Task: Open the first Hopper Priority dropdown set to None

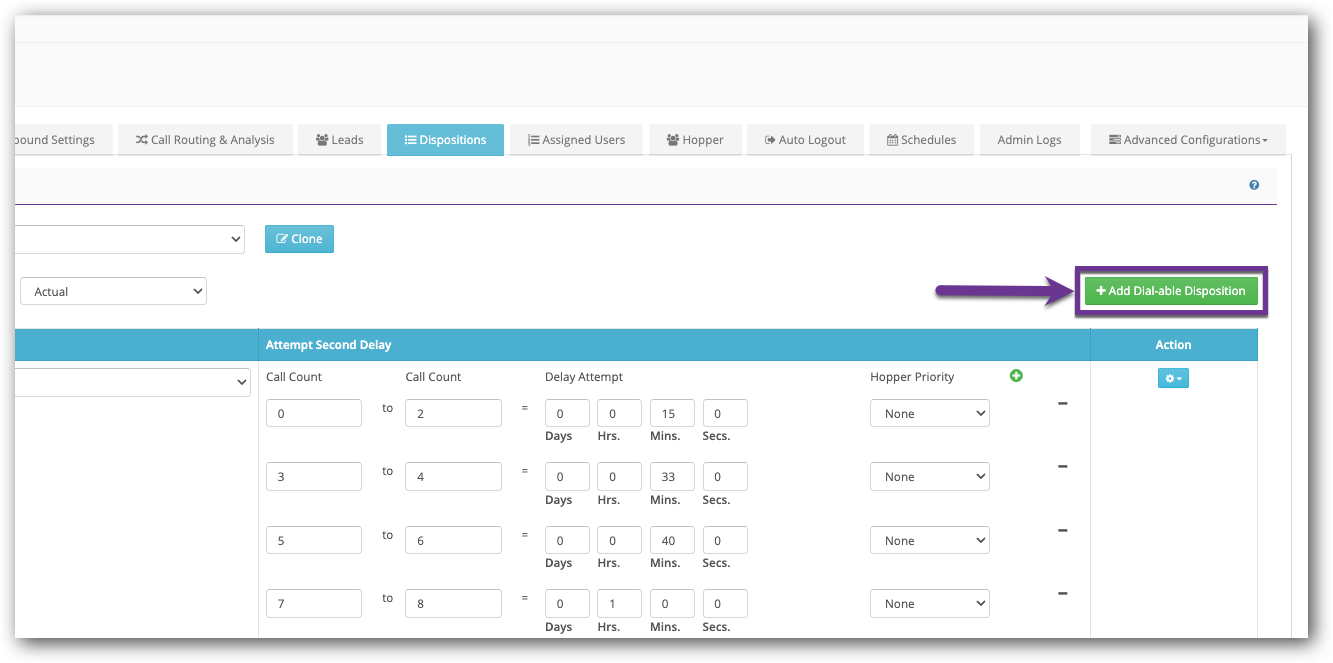Action: (x=929, y=412)
